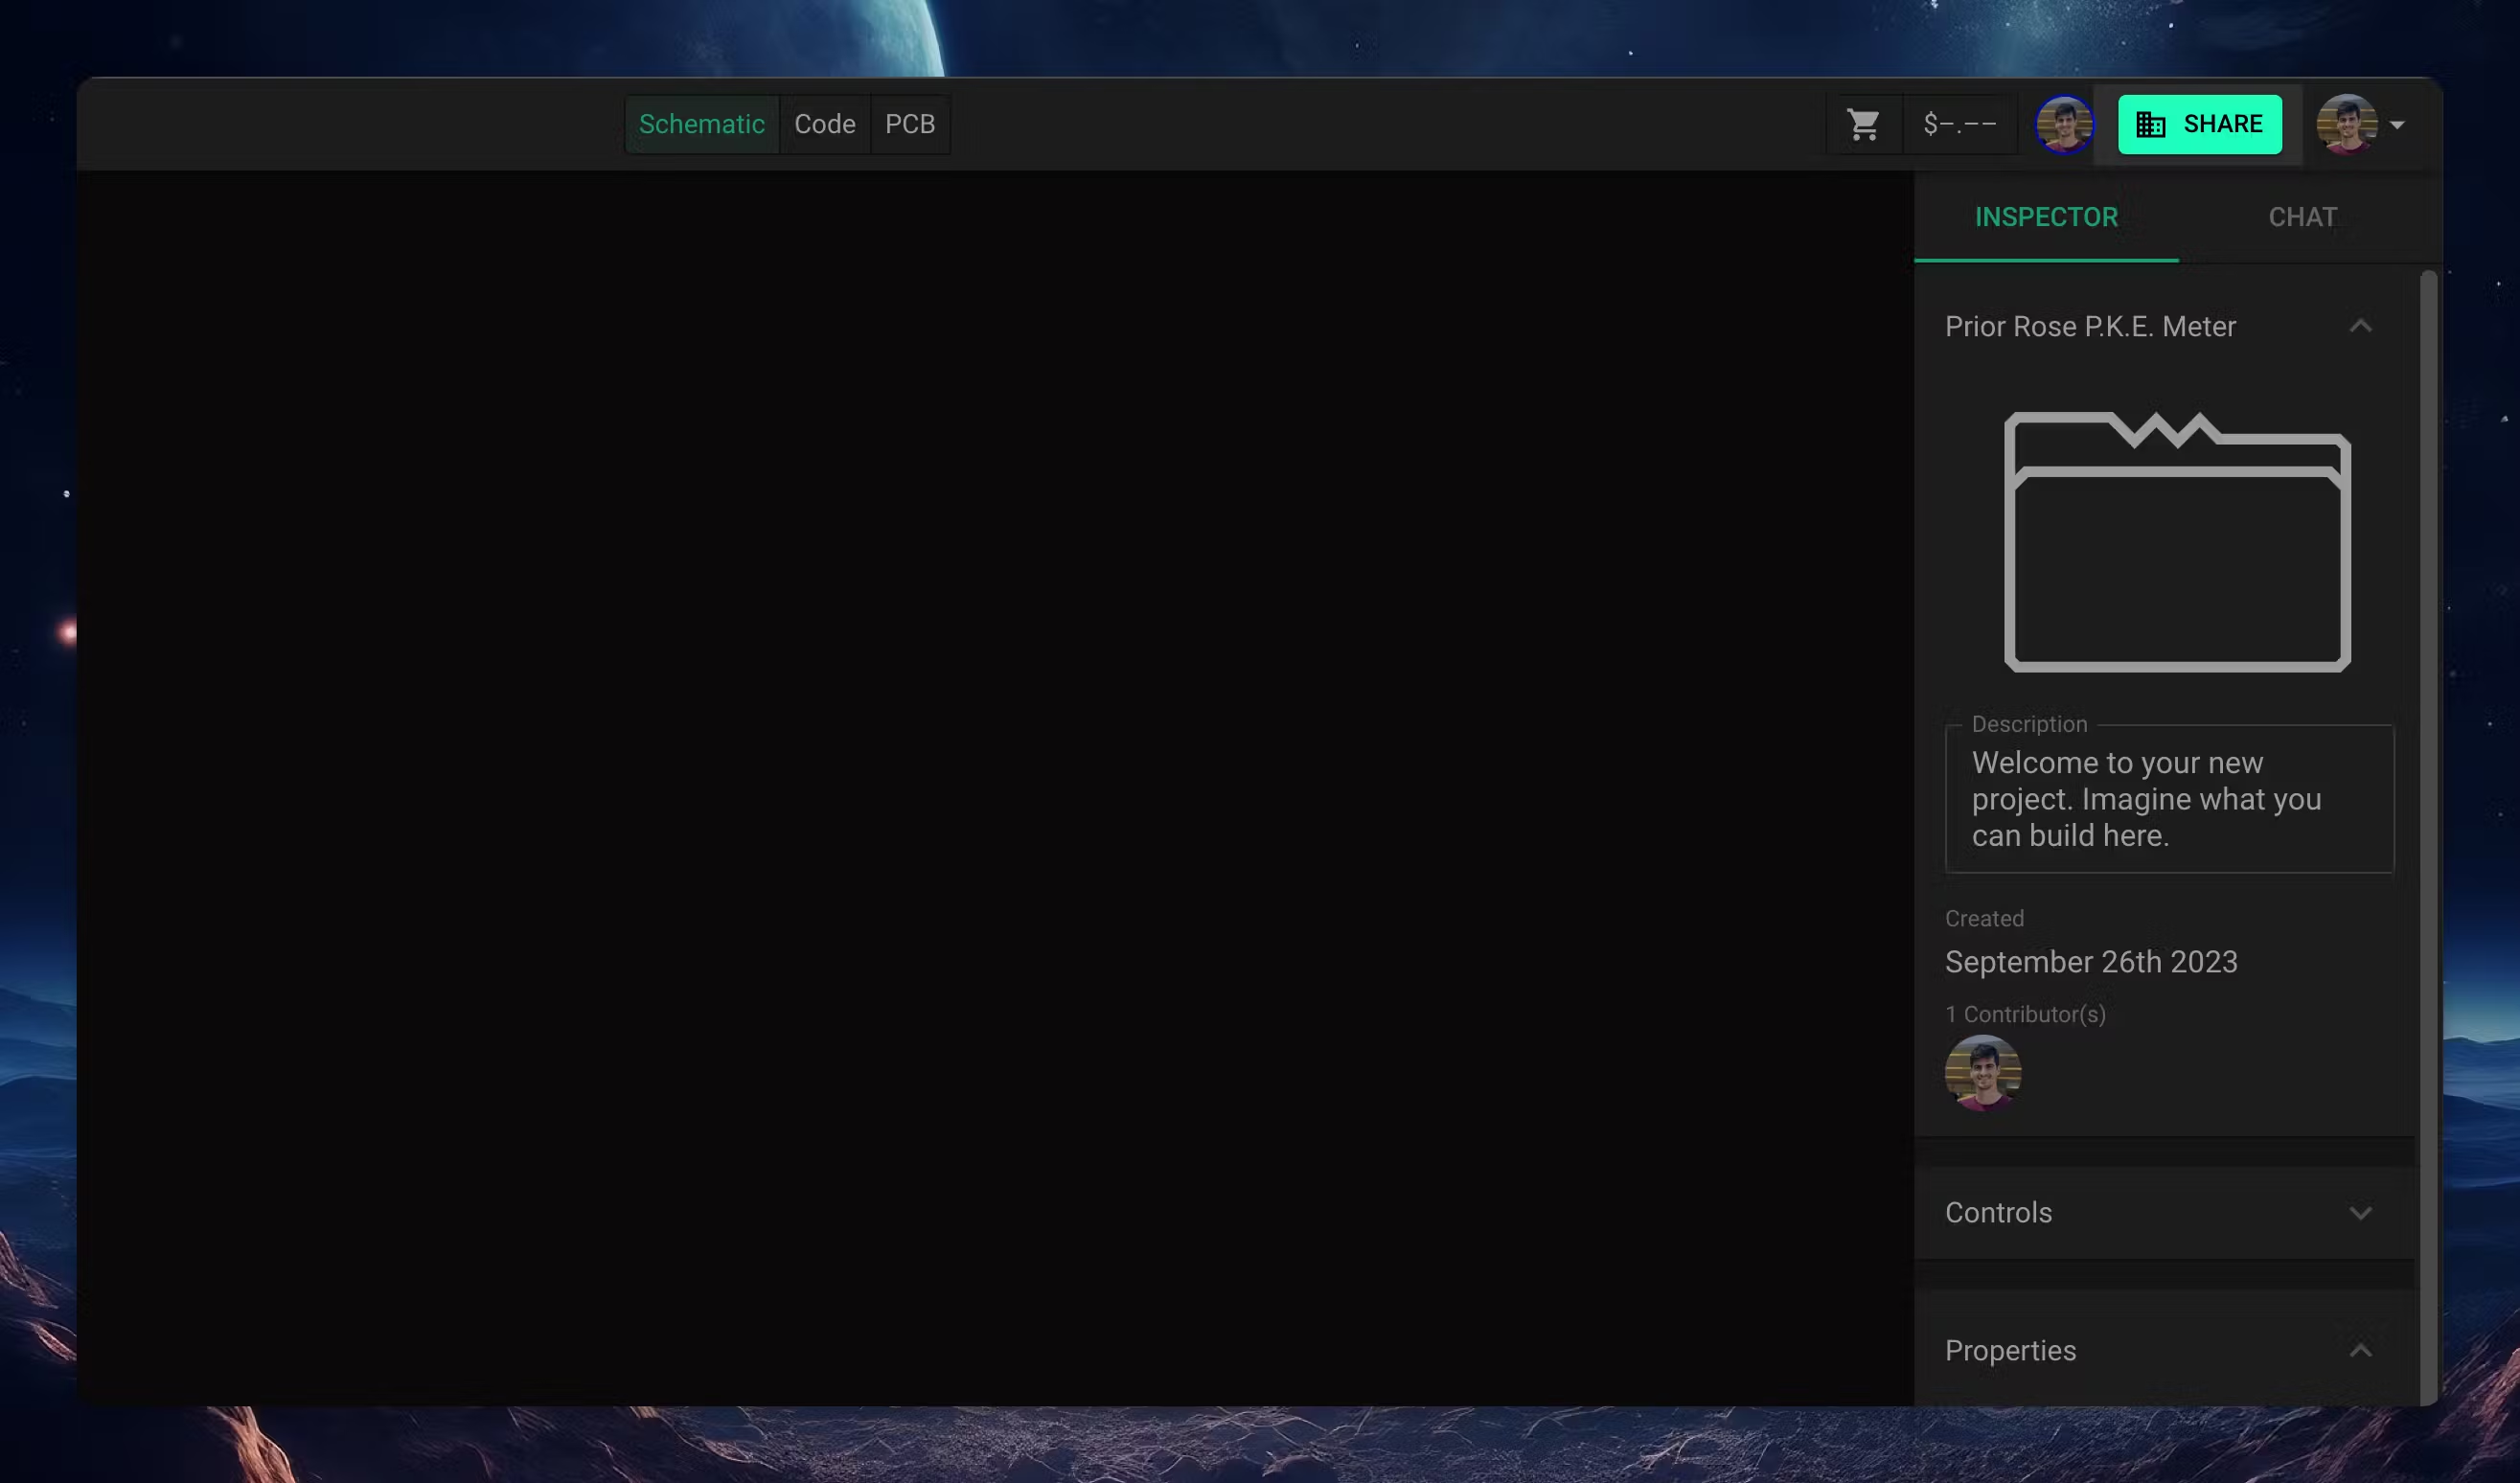This screenshot has height=1483, width=2520.
Task: Collapse the Properties section chevron
Action: click(2360, 1351)
